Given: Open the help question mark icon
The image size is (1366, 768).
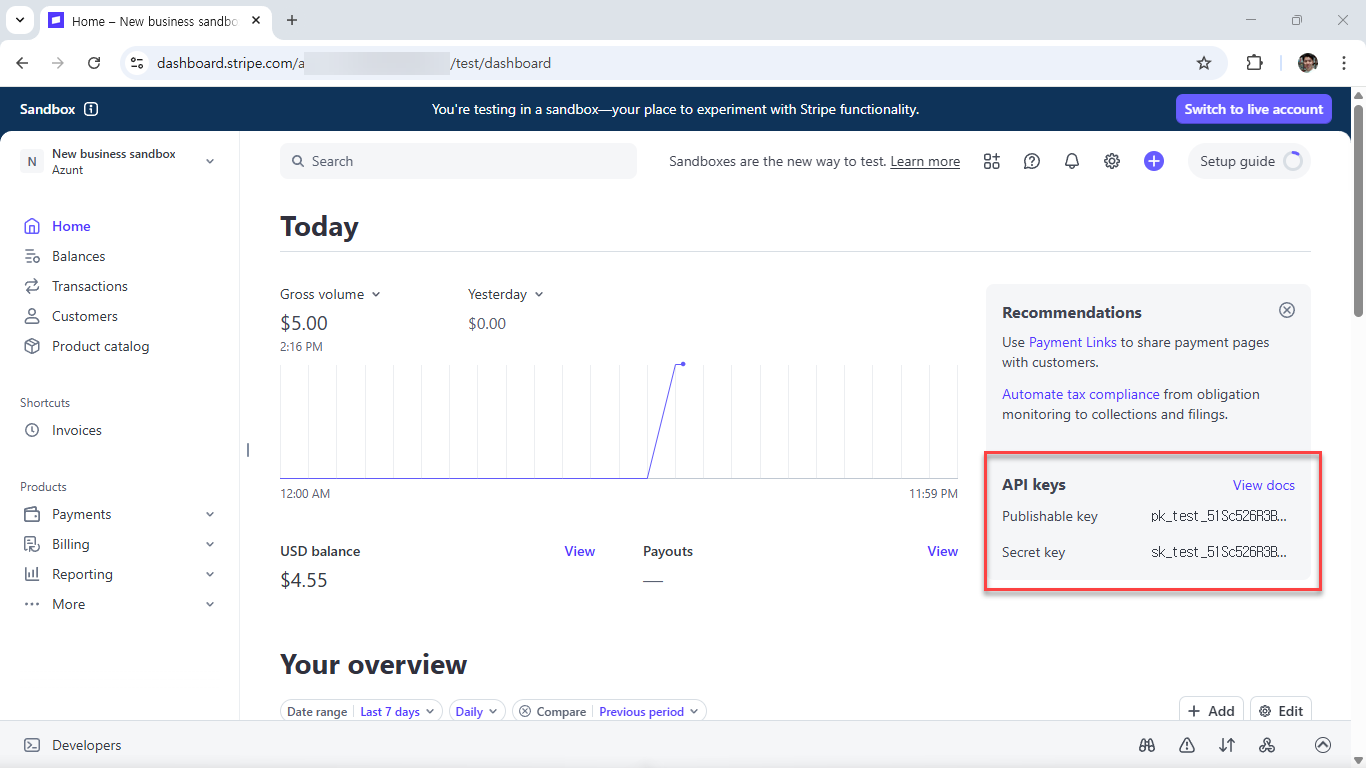Looking at the screenshot, I should [x=1032, y=161].
